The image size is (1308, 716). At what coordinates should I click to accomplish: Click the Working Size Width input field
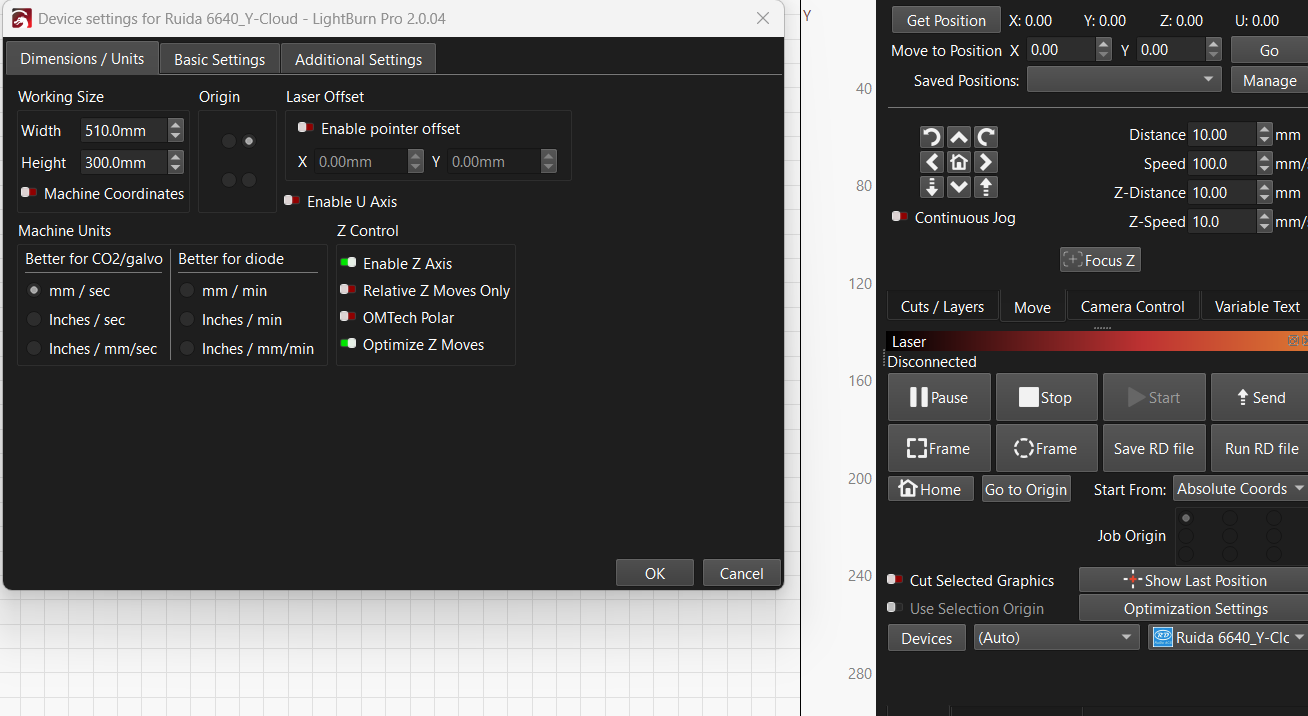click(122, 130)
